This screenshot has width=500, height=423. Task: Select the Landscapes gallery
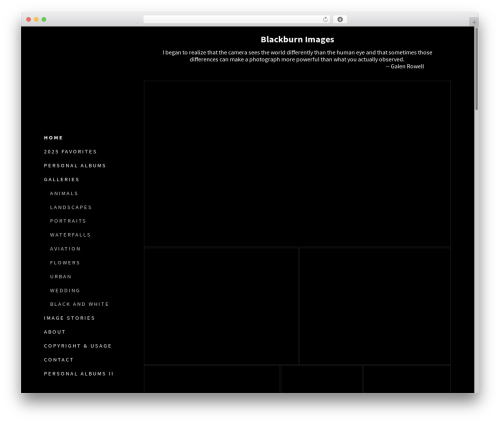[70, 207]
